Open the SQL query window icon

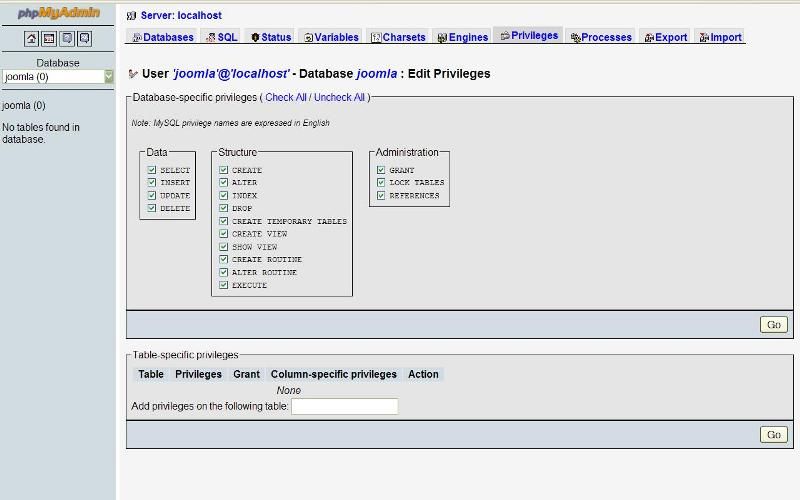pyautogui.click(x=49, y=38)
